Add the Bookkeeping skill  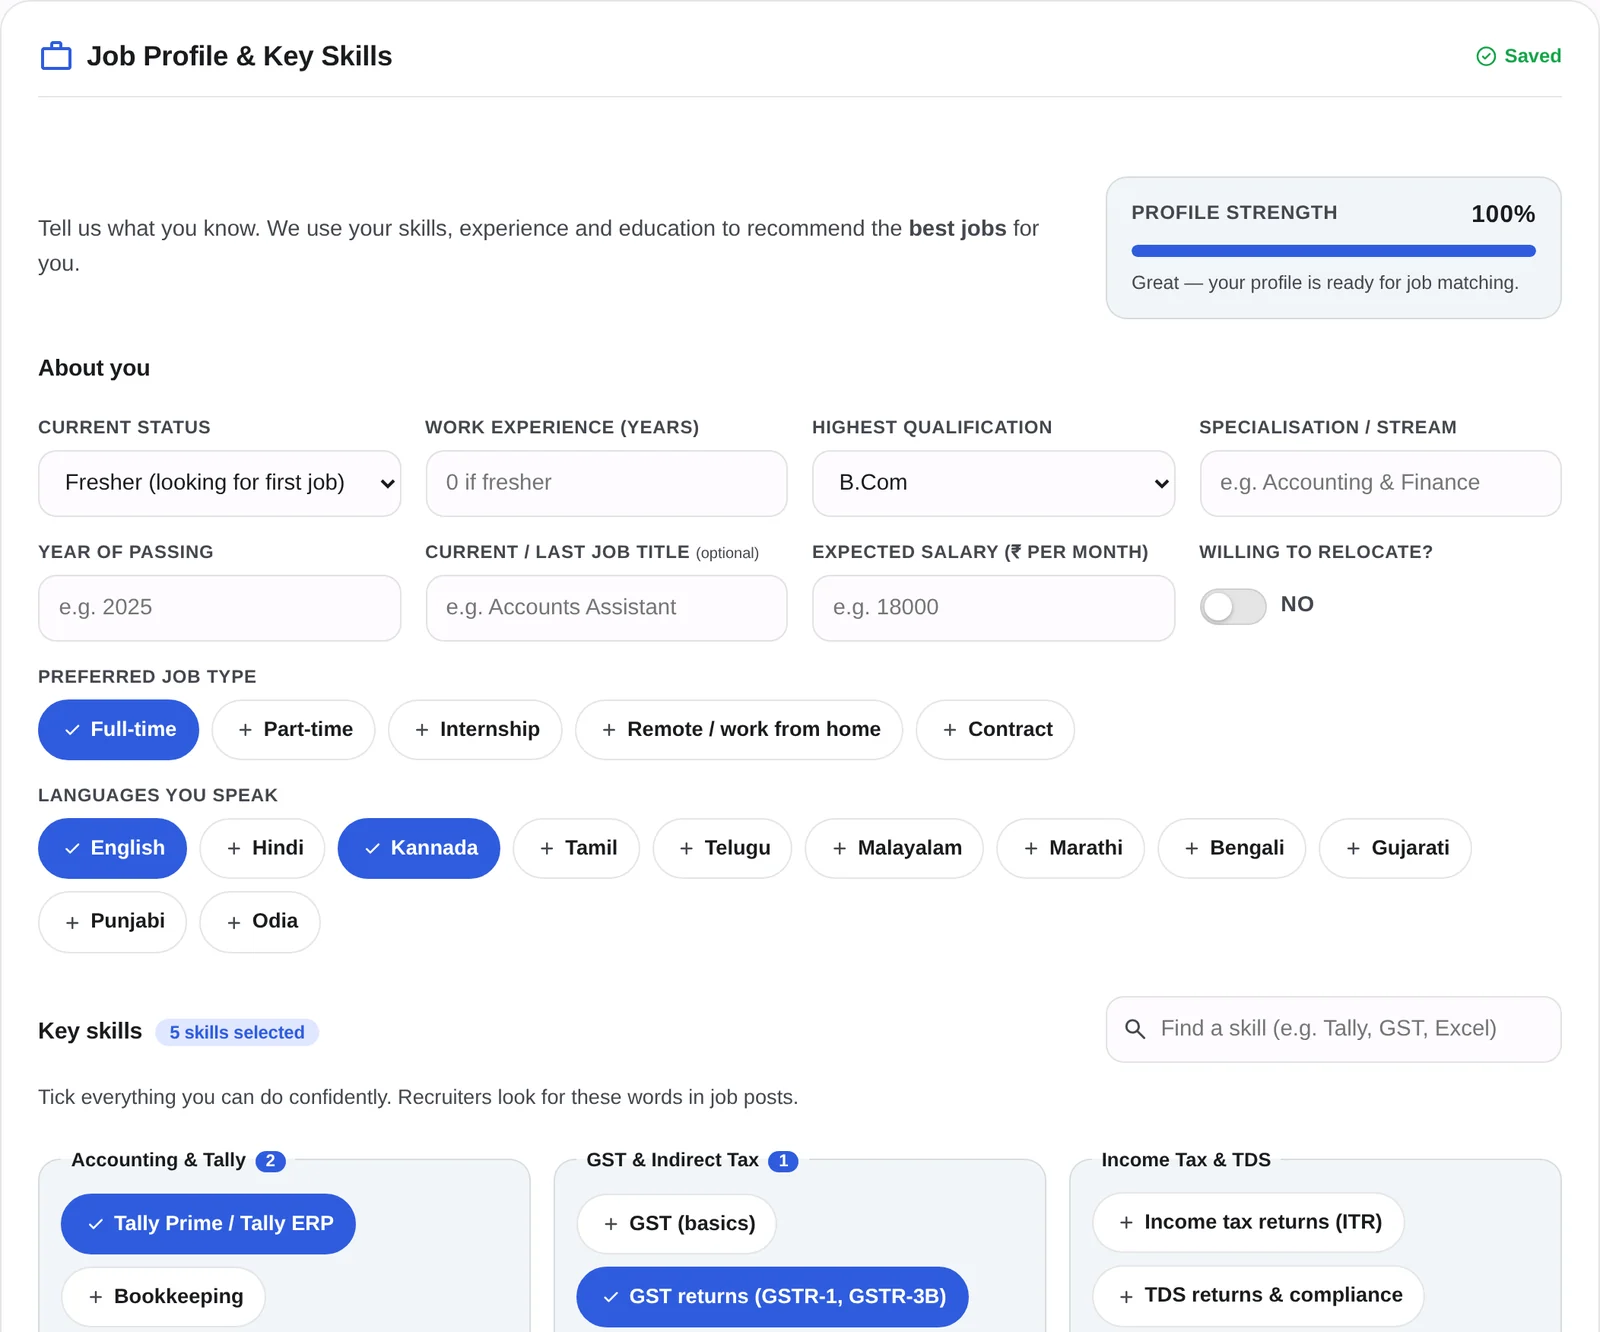click(x=163, y=1297)
